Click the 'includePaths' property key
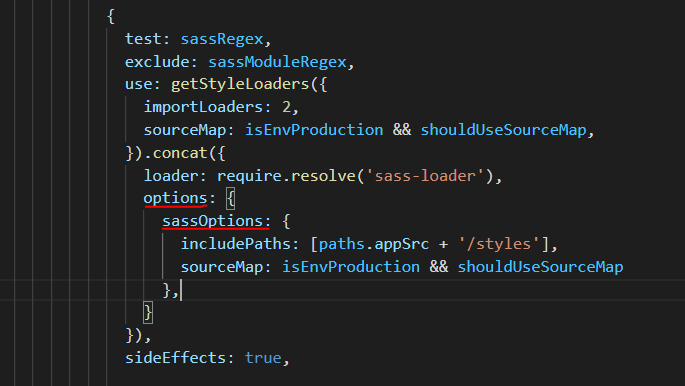 tap(236, 244)
